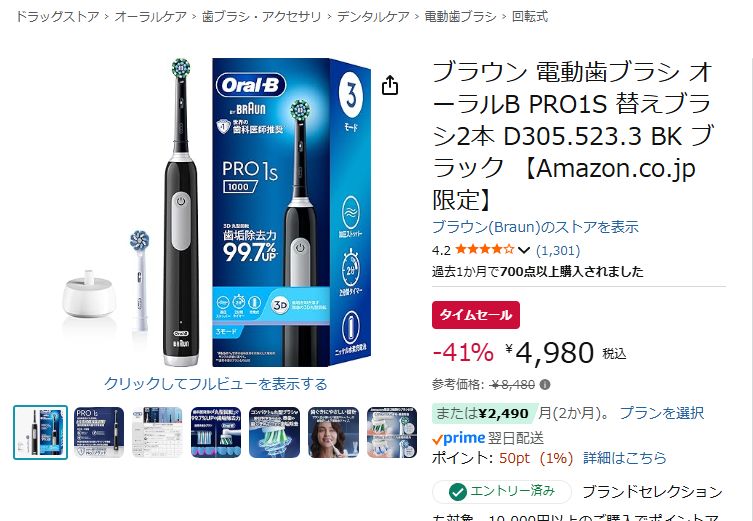Viewport: 753px width, 521px height.
Task: Open オーラルケア breadcrumb link
Action: [150, 17]
